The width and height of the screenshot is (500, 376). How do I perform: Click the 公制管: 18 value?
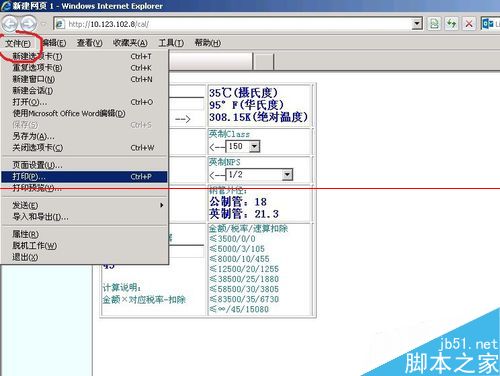coord(238,202)
